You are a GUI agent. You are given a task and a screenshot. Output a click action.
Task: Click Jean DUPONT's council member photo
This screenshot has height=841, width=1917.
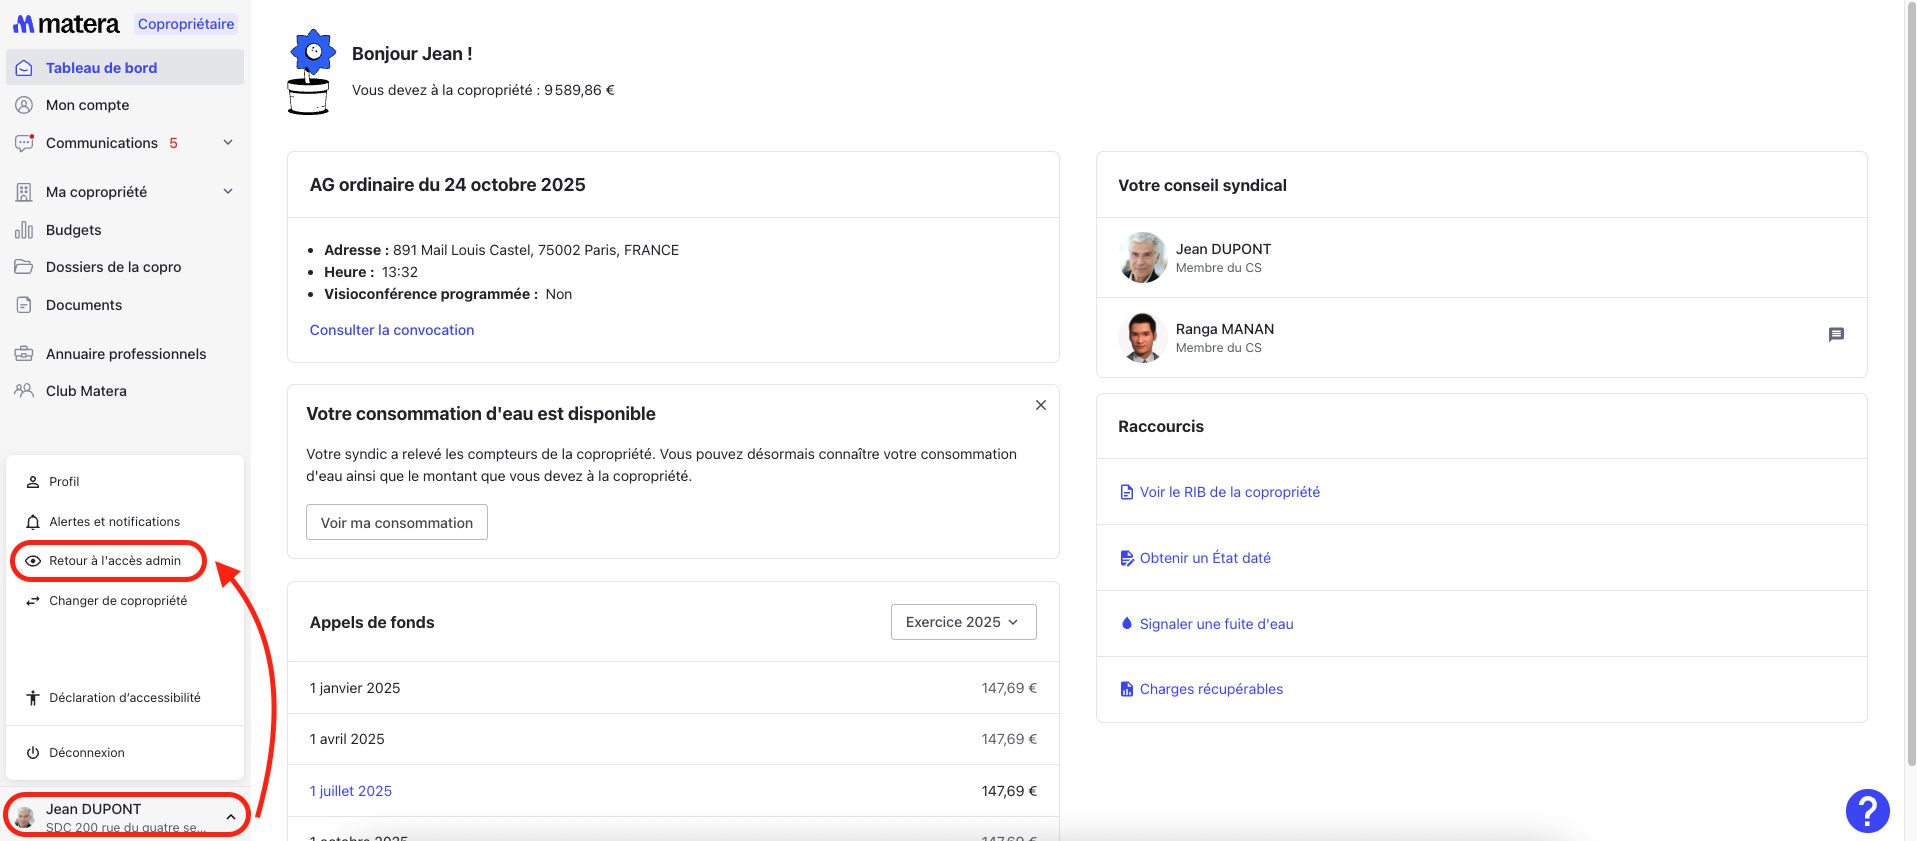1142,258
